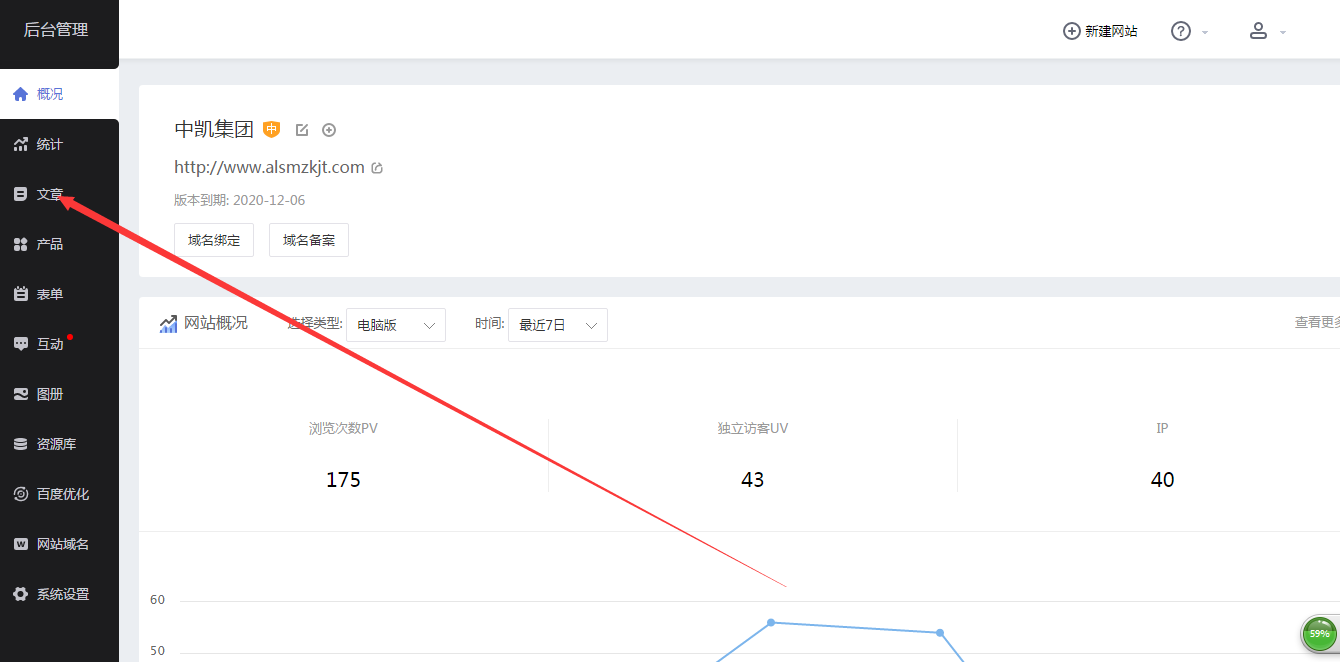Image resolution: width=1340 pixels, height=662 pixels.
Task: Click the green 59% floating indicator
Action: 1319,633
